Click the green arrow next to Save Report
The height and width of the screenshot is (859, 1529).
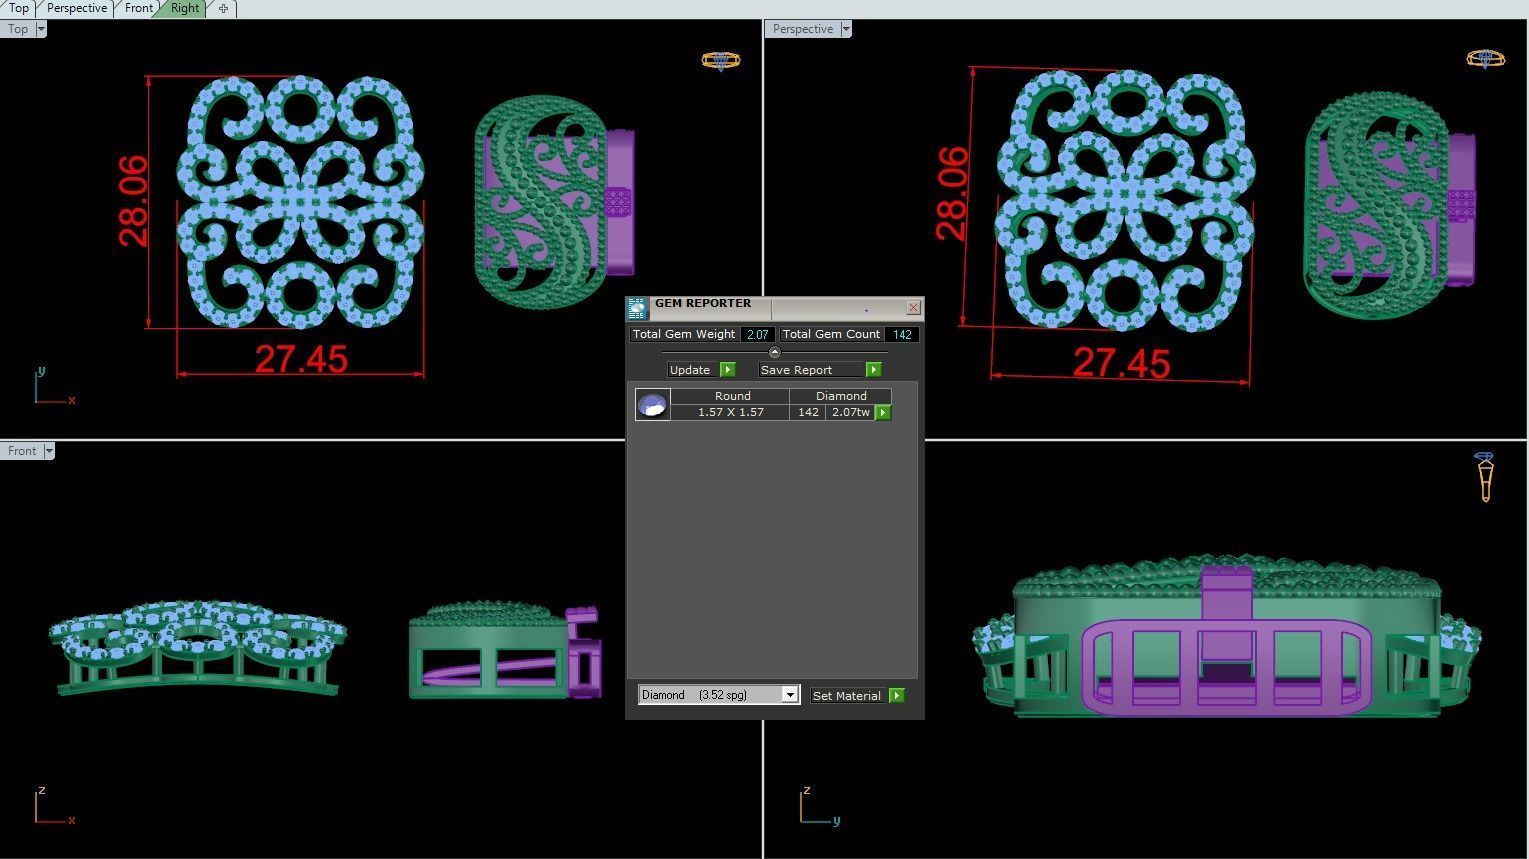873,370
